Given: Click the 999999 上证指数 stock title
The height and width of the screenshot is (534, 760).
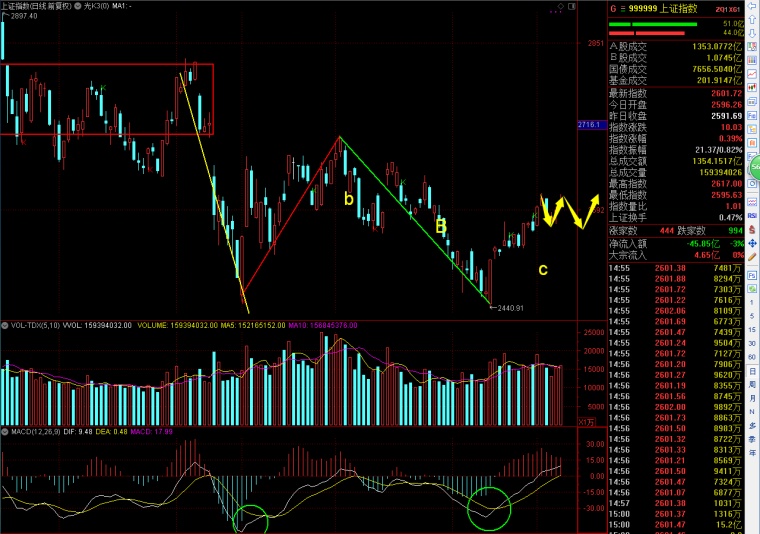Looking at the screenshot, I should (660, 8).
